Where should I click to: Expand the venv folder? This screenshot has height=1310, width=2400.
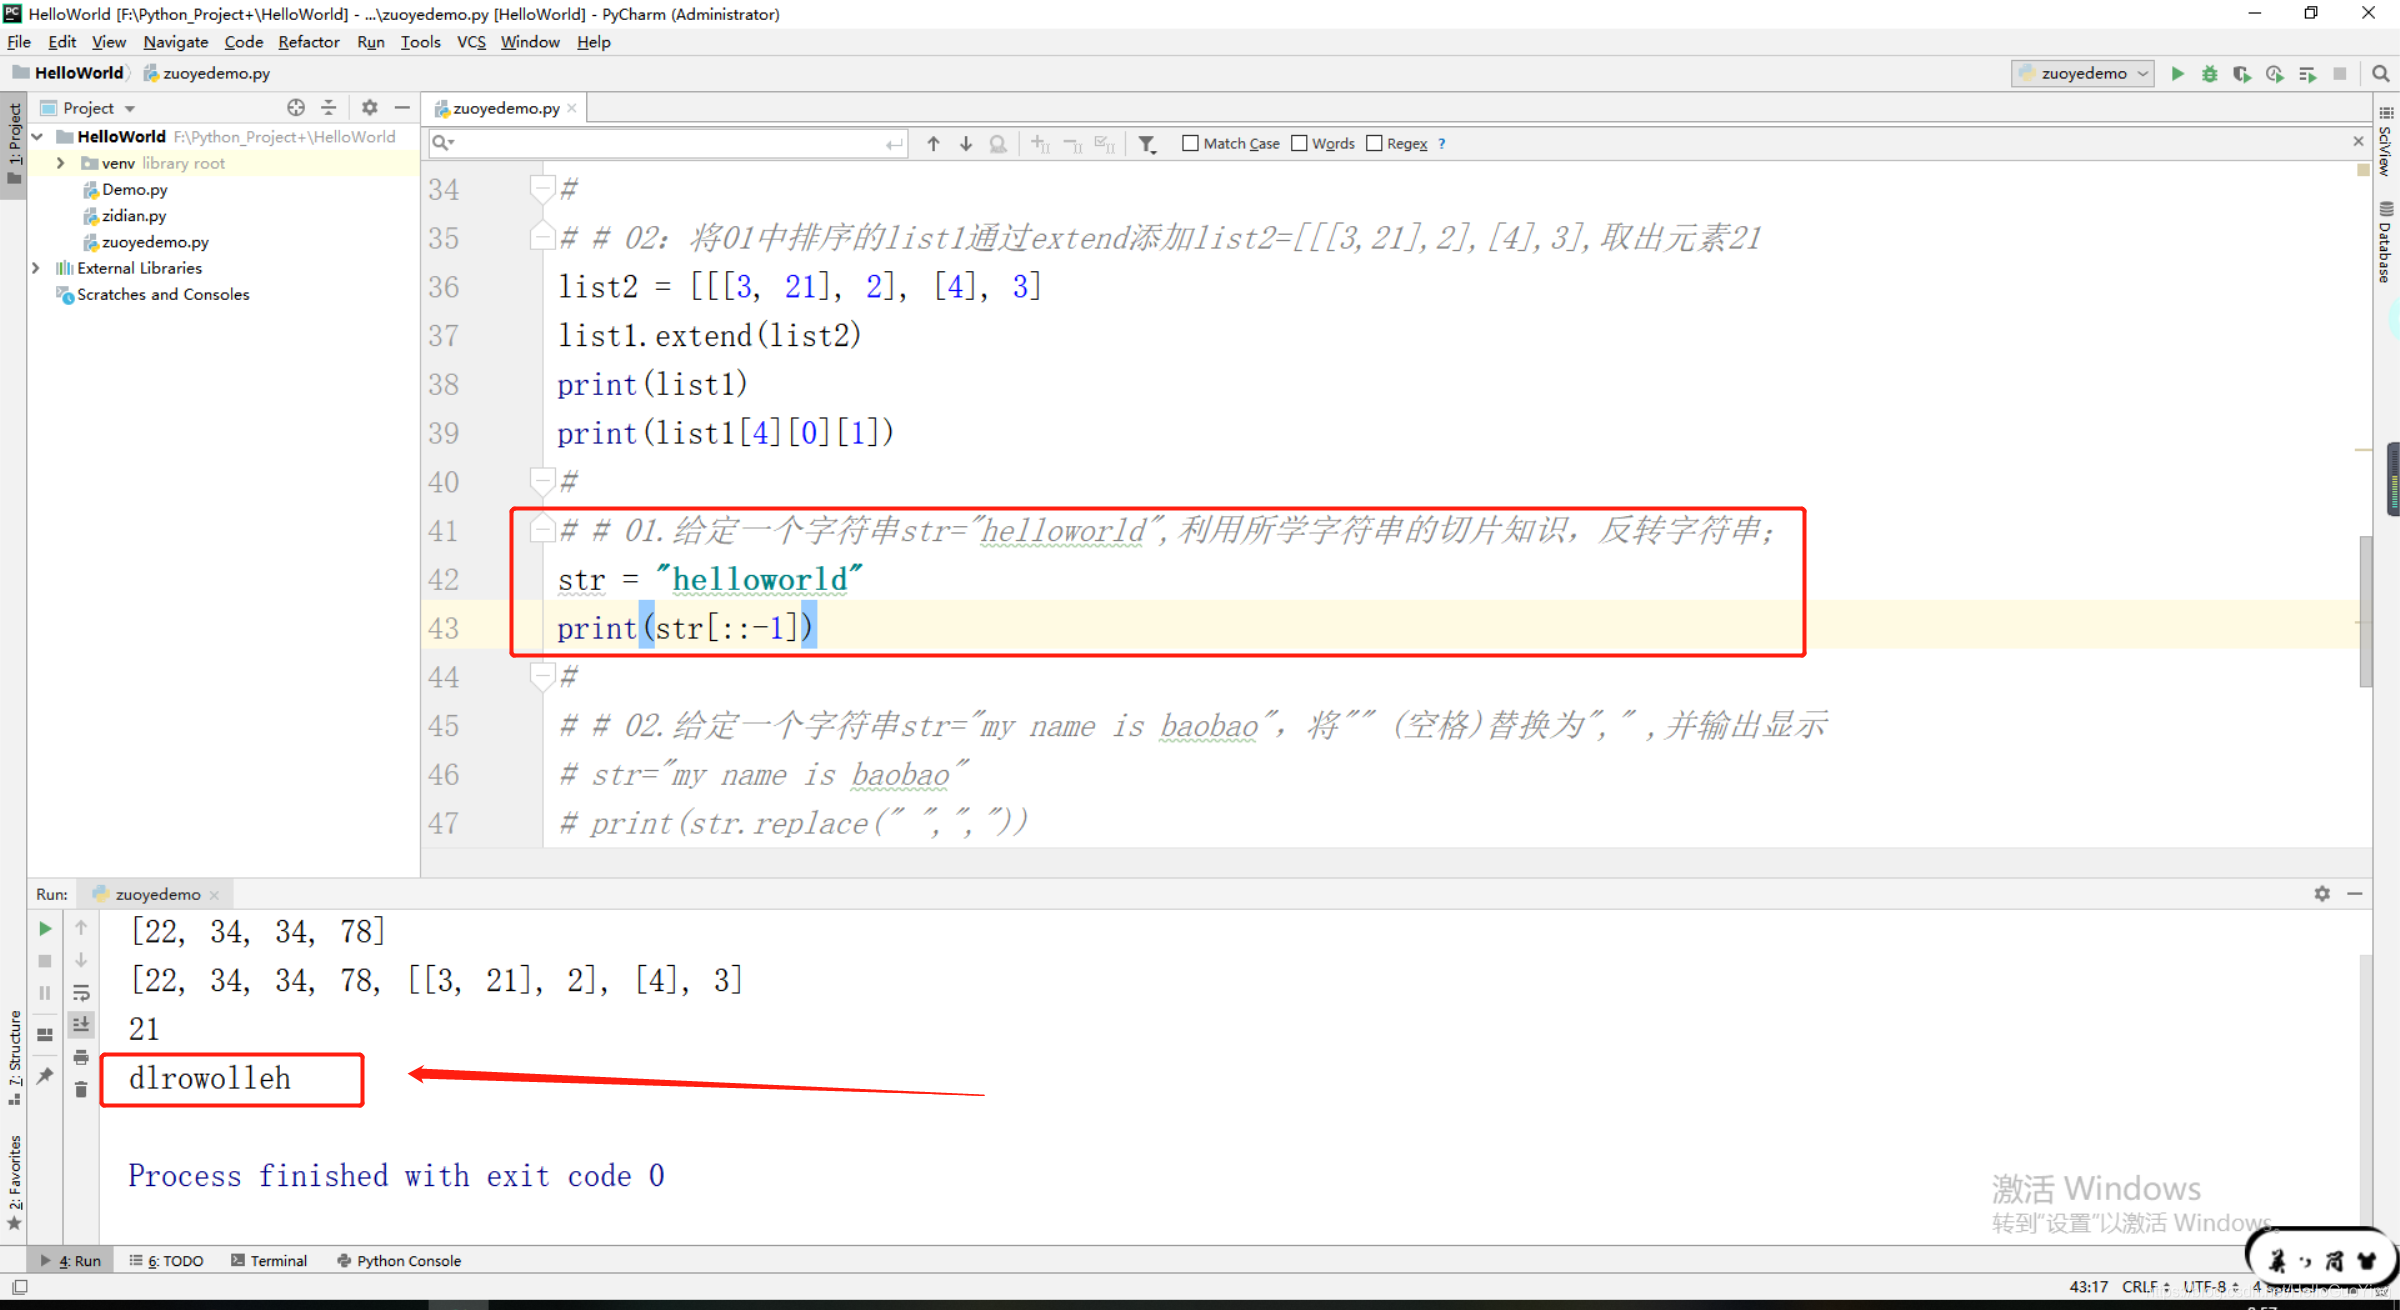[60, 163]
